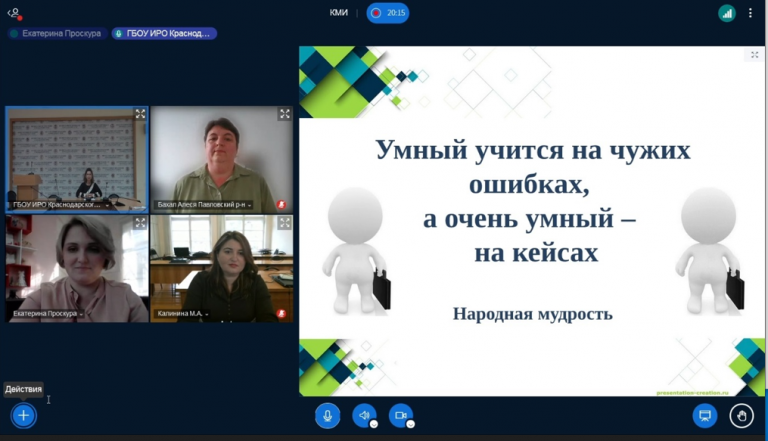
Task: Toggle the microphone mute button
Action: coord(327,415)
